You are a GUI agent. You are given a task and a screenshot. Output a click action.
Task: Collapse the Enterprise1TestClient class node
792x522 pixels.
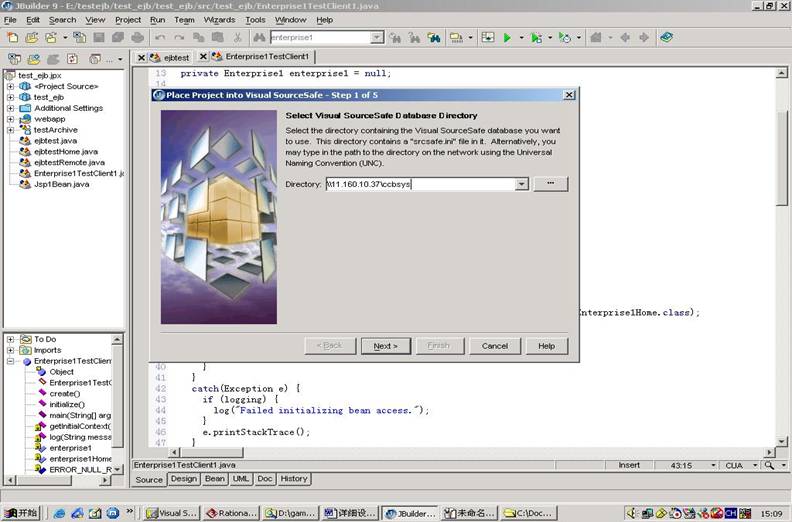click(x=10, y=361)
